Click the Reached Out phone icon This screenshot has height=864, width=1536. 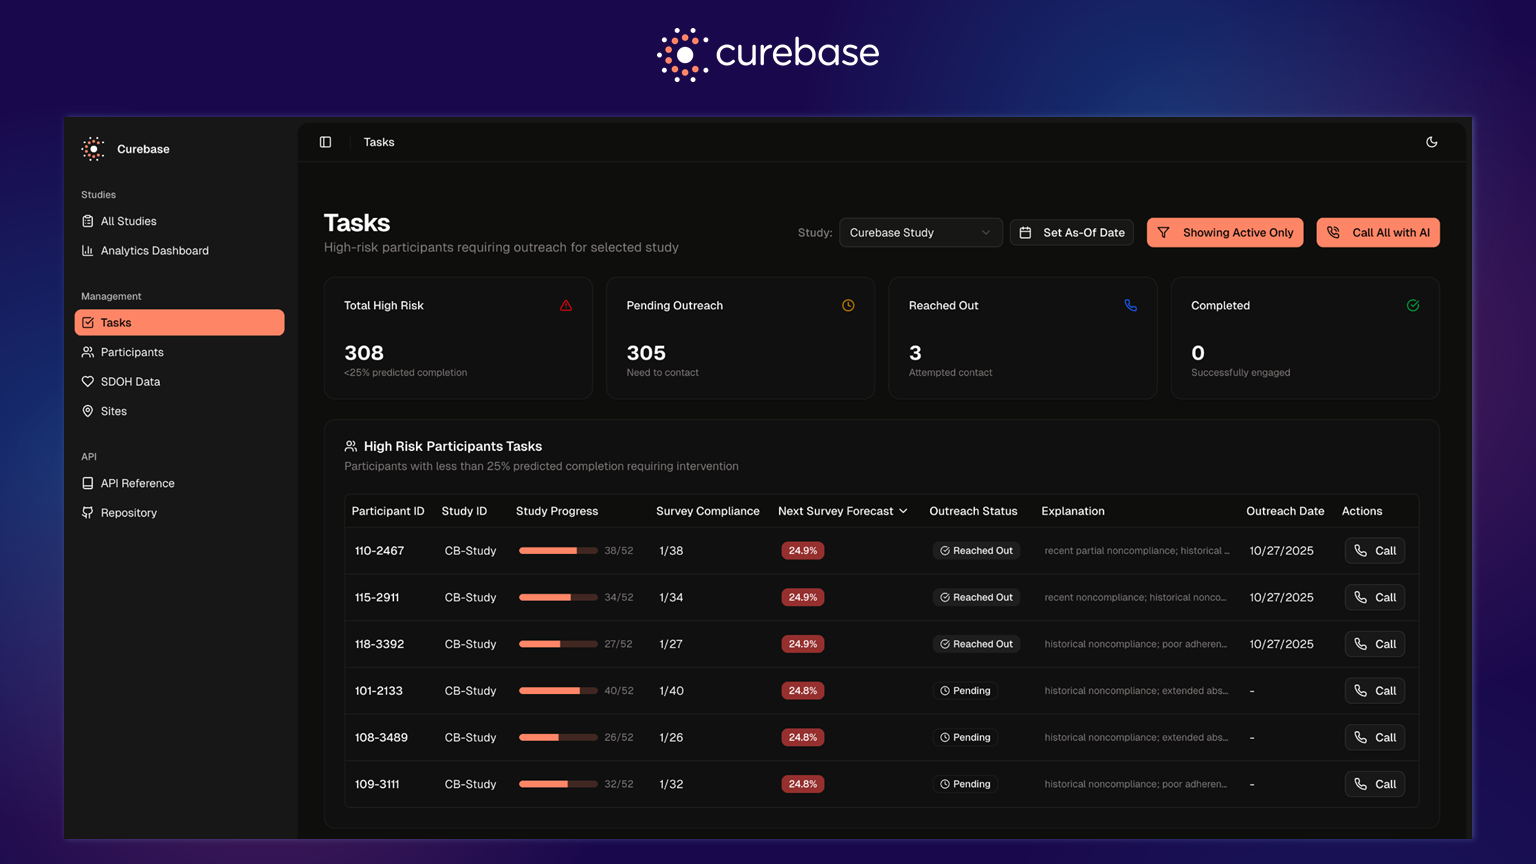point(1130,306)
